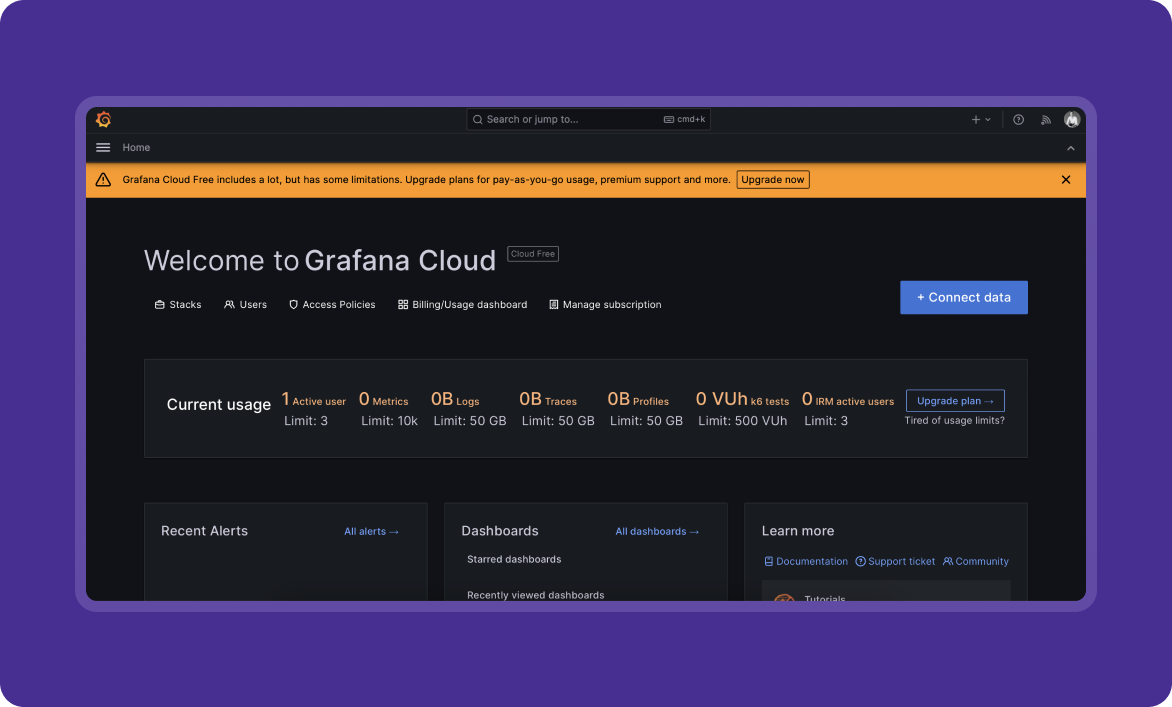The height and width of the screenshot is (707, 1172).
Task: Click the user profile avatar
Action: coord(1072,120)
